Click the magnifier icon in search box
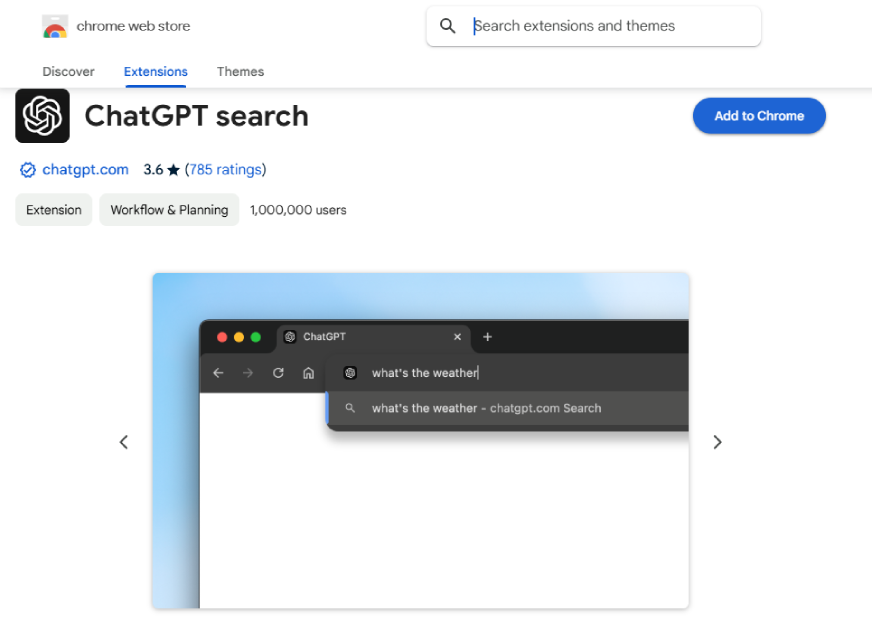Viewport: 872px width, 622px height. (x=448, y=26)
